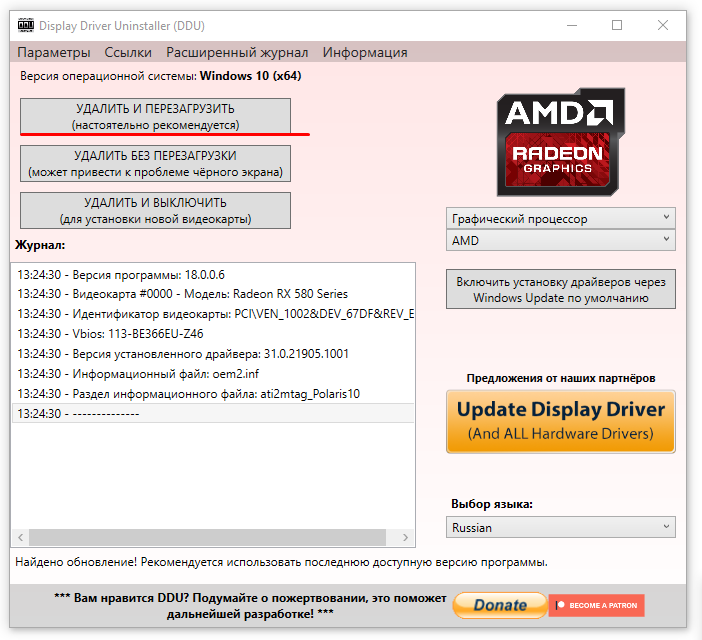Click the horizontal scrollbar thumb in log
The height and width of the screenshot is (640, 702).
[207, 537]
